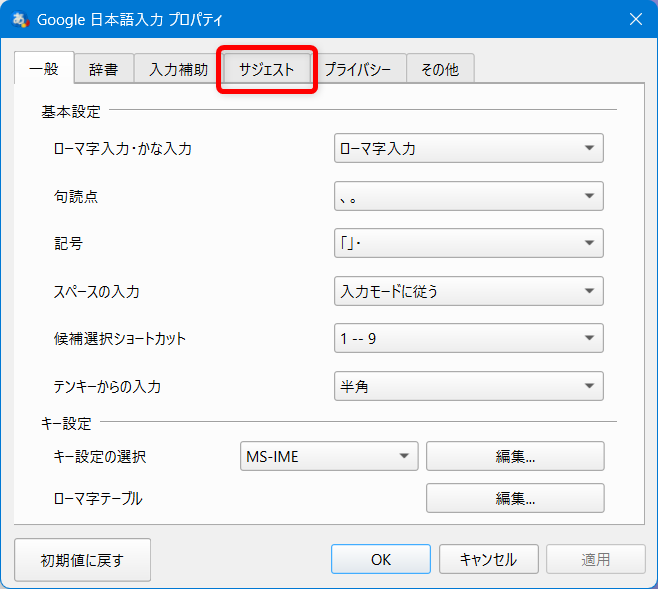The width and height of the screenshot is (658, 589).
Task: Click the キー設定 section heading
Action: (66, 423)
